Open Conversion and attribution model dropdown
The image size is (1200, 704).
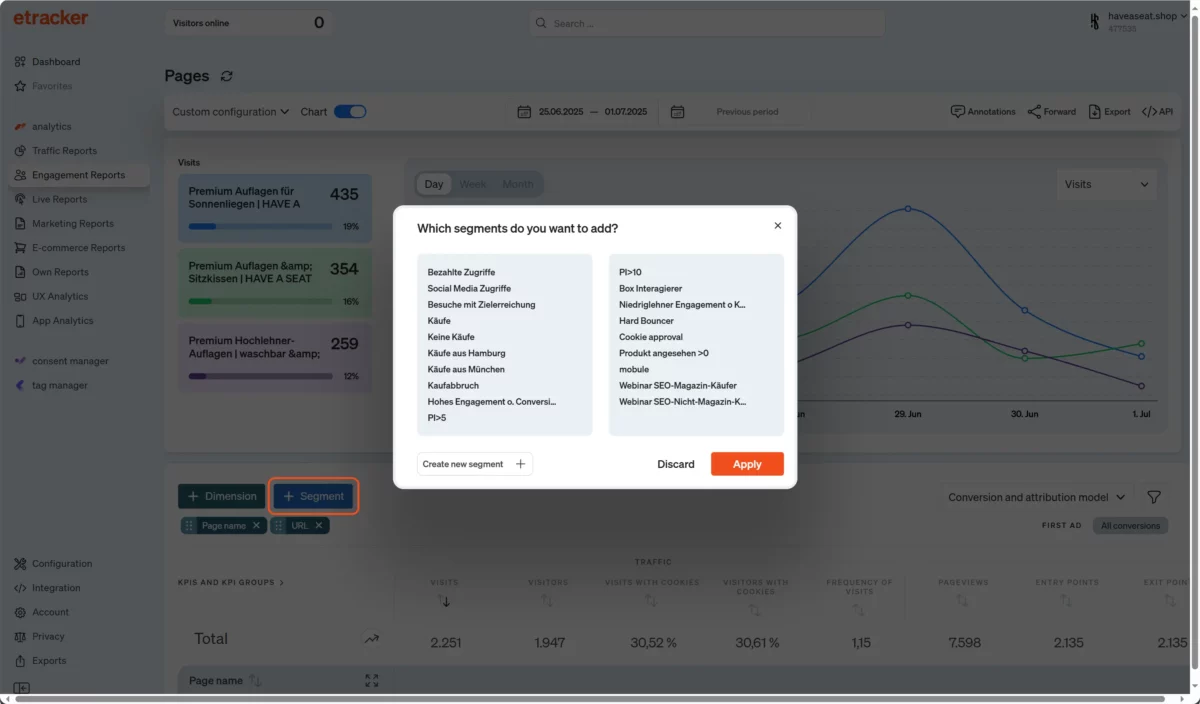pyautogui.click(x=1037, y=497)
